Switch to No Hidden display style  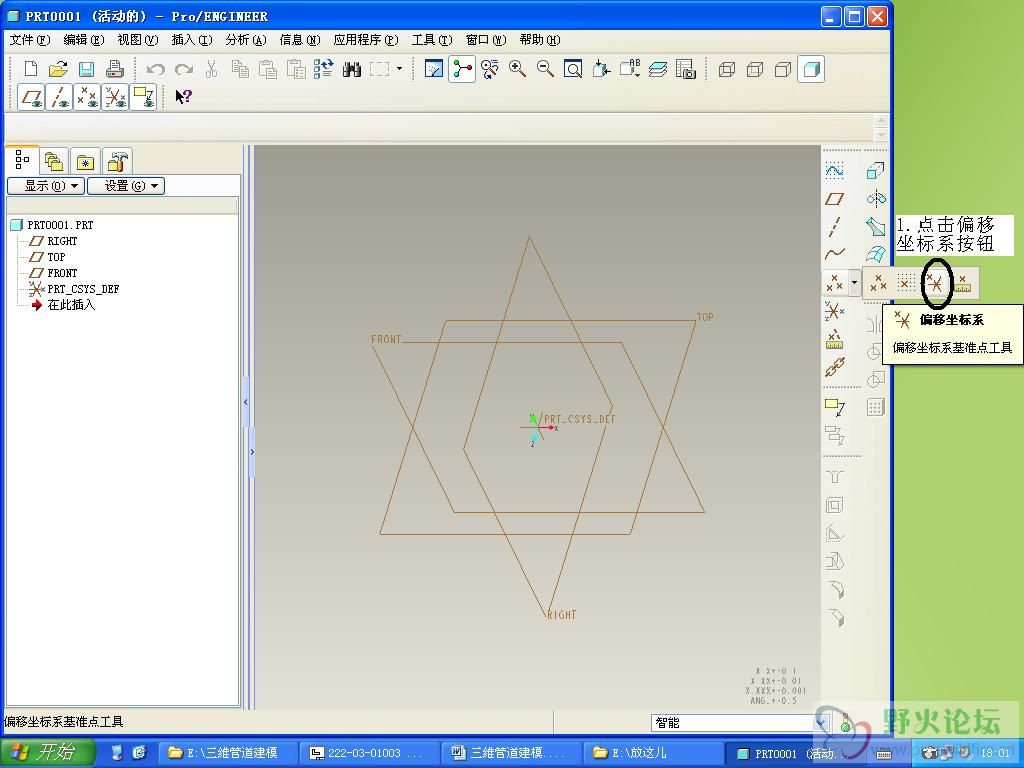point(783,69)
